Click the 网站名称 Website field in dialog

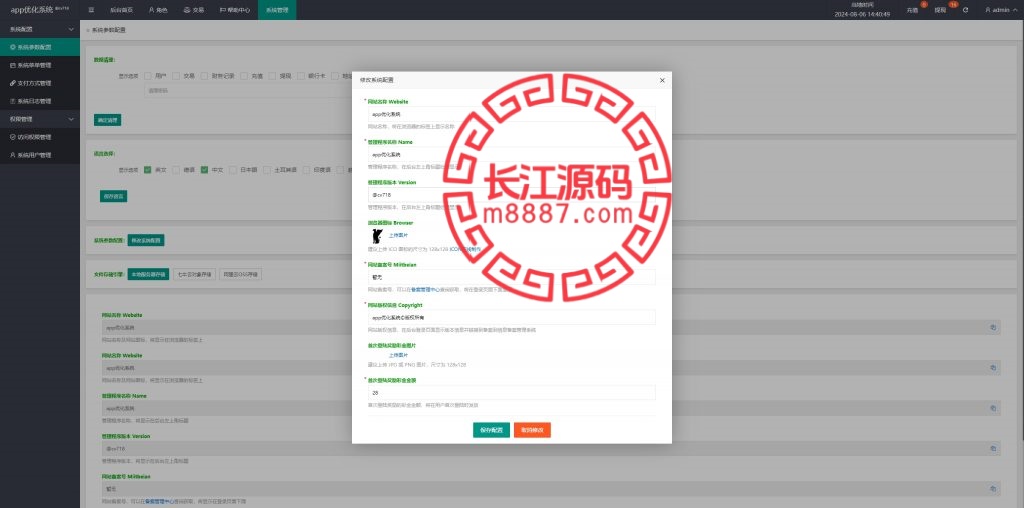point(511,114)
